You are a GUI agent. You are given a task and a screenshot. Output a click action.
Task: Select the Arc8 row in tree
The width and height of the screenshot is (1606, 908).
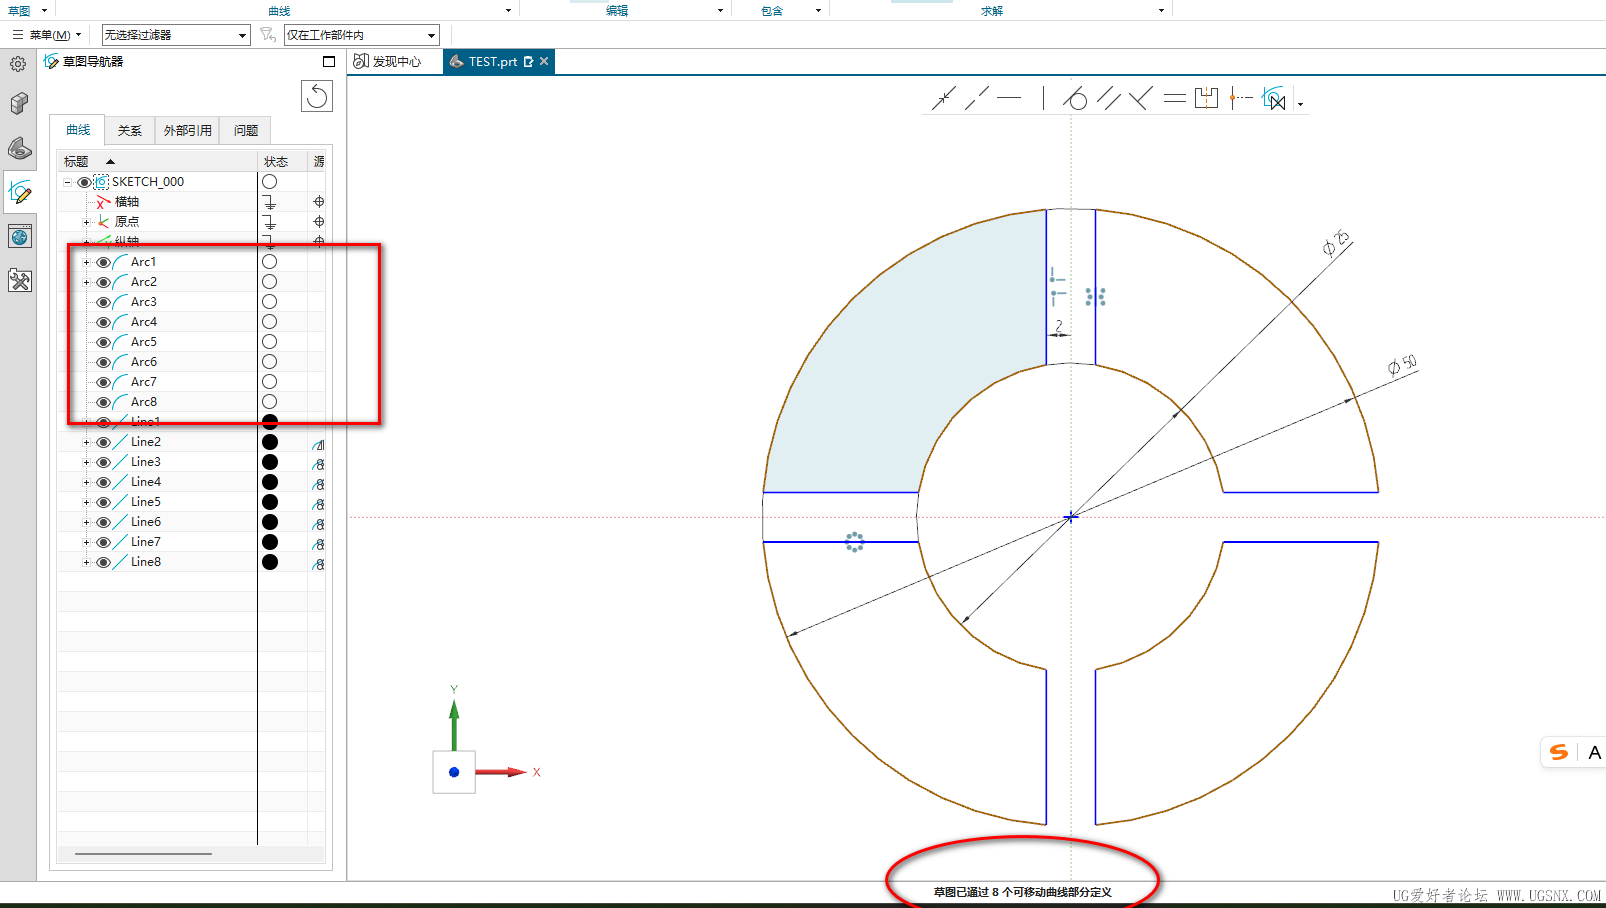point(192,402)
